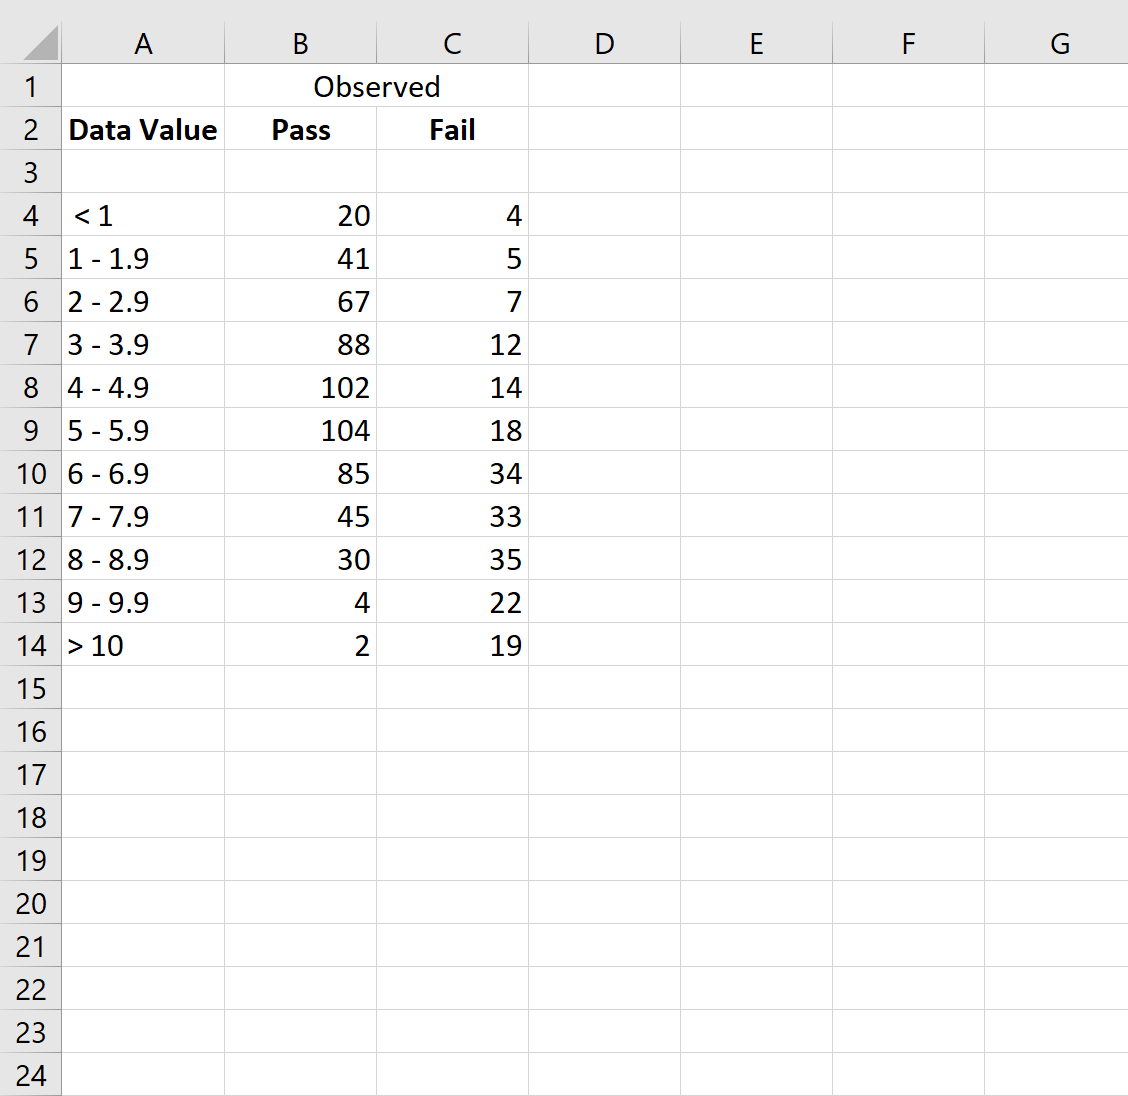Select the '3 - 3.9' cell
1128x1096 pixels.
[143, 344]
